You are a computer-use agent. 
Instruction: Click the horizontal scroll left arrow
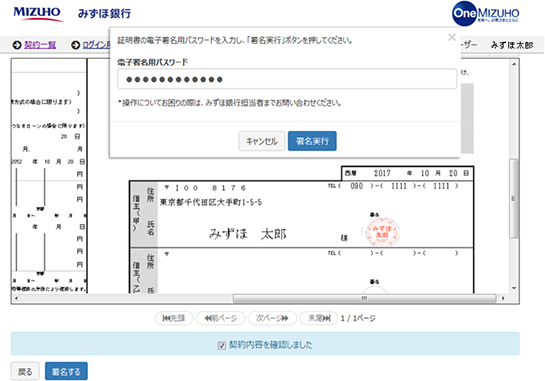point(16,298)
